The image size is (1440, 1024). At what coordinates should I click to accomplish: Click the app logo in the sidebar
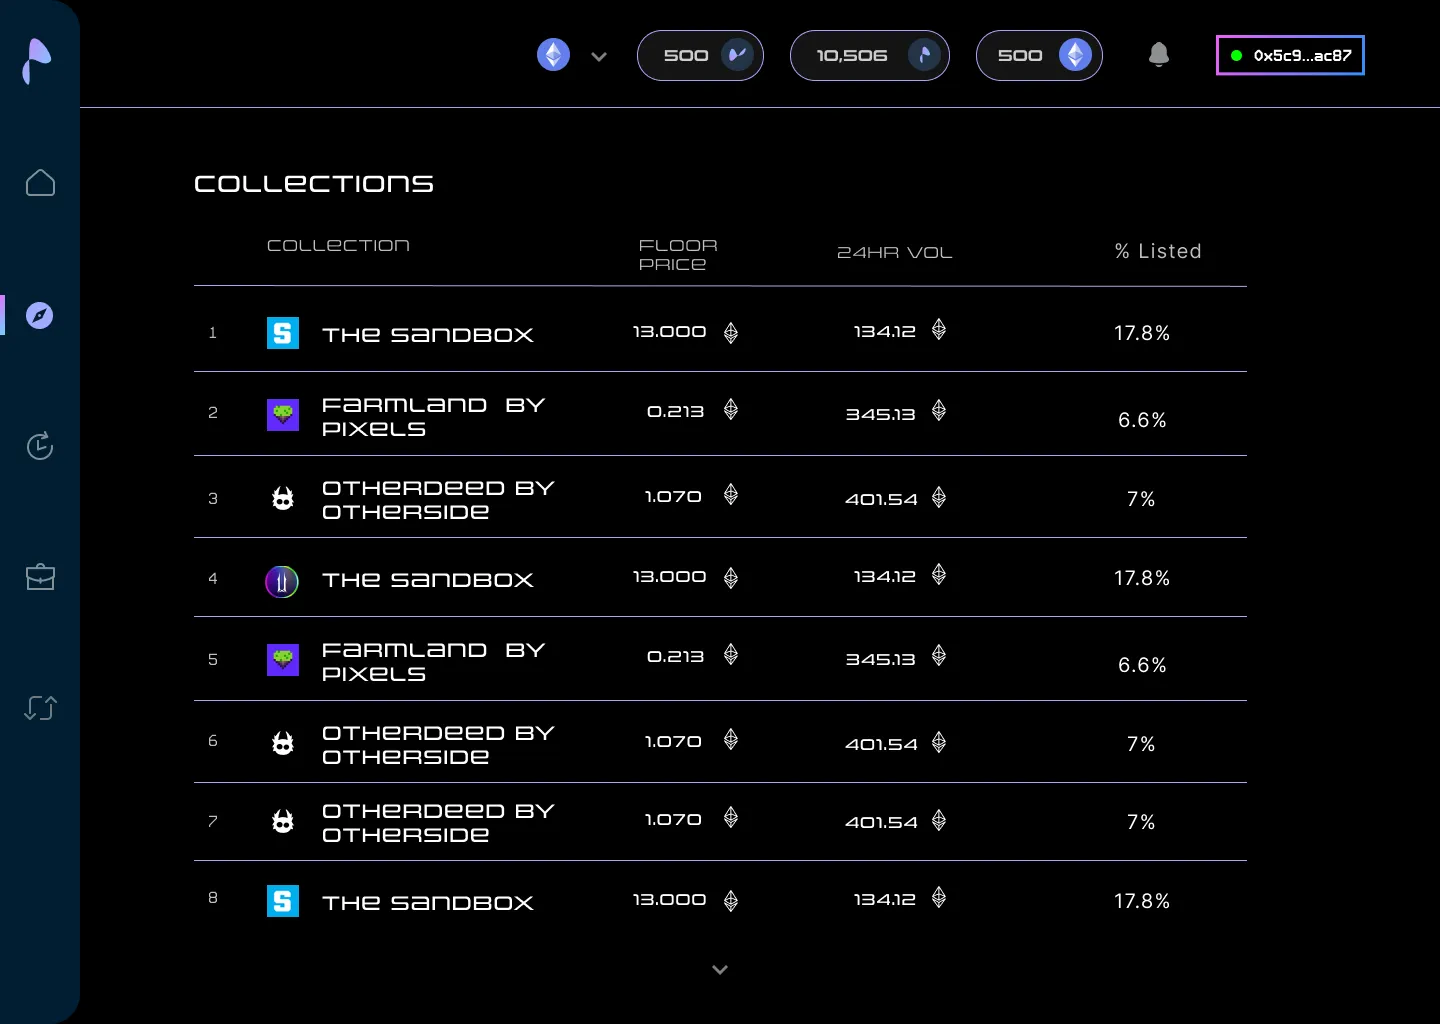coord(37,61)
